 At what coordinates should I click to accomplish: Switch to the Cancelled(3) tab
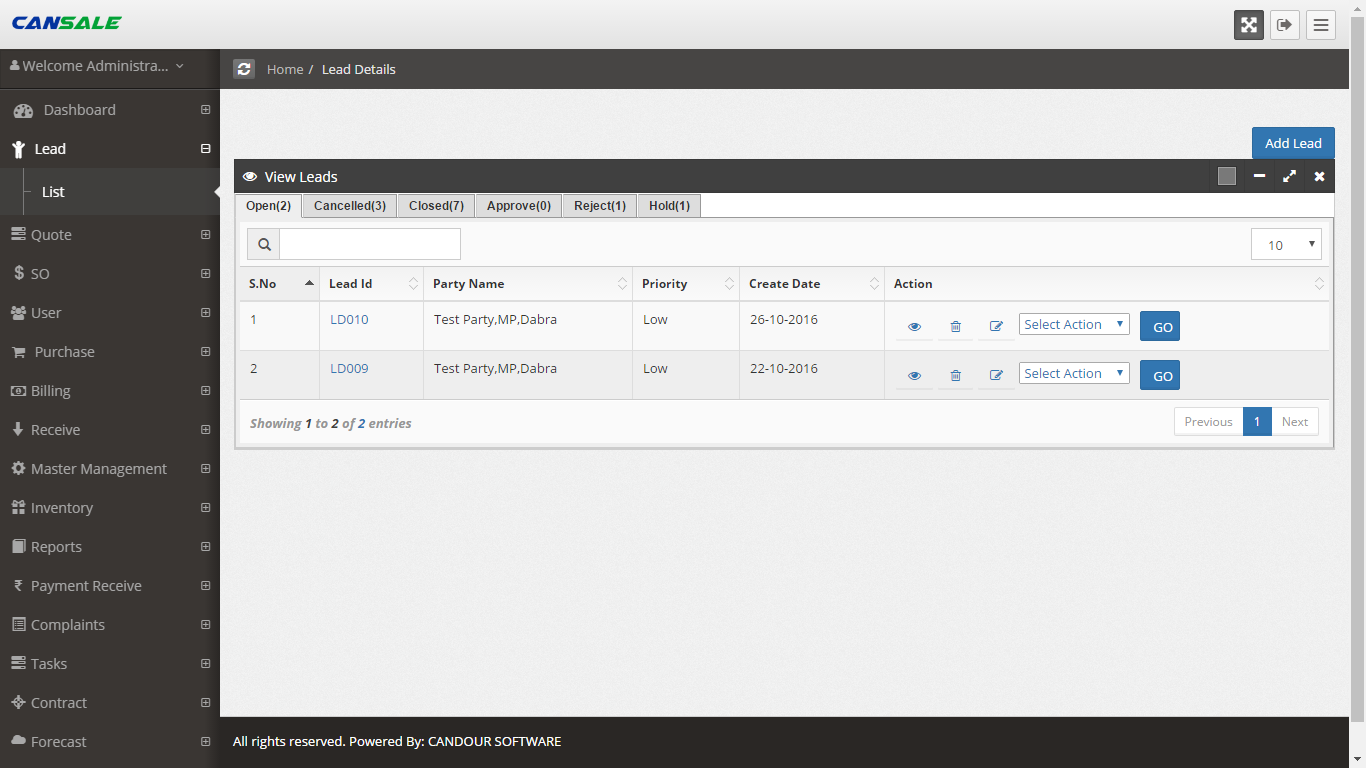pyautogui.click(x=350, y=206)
